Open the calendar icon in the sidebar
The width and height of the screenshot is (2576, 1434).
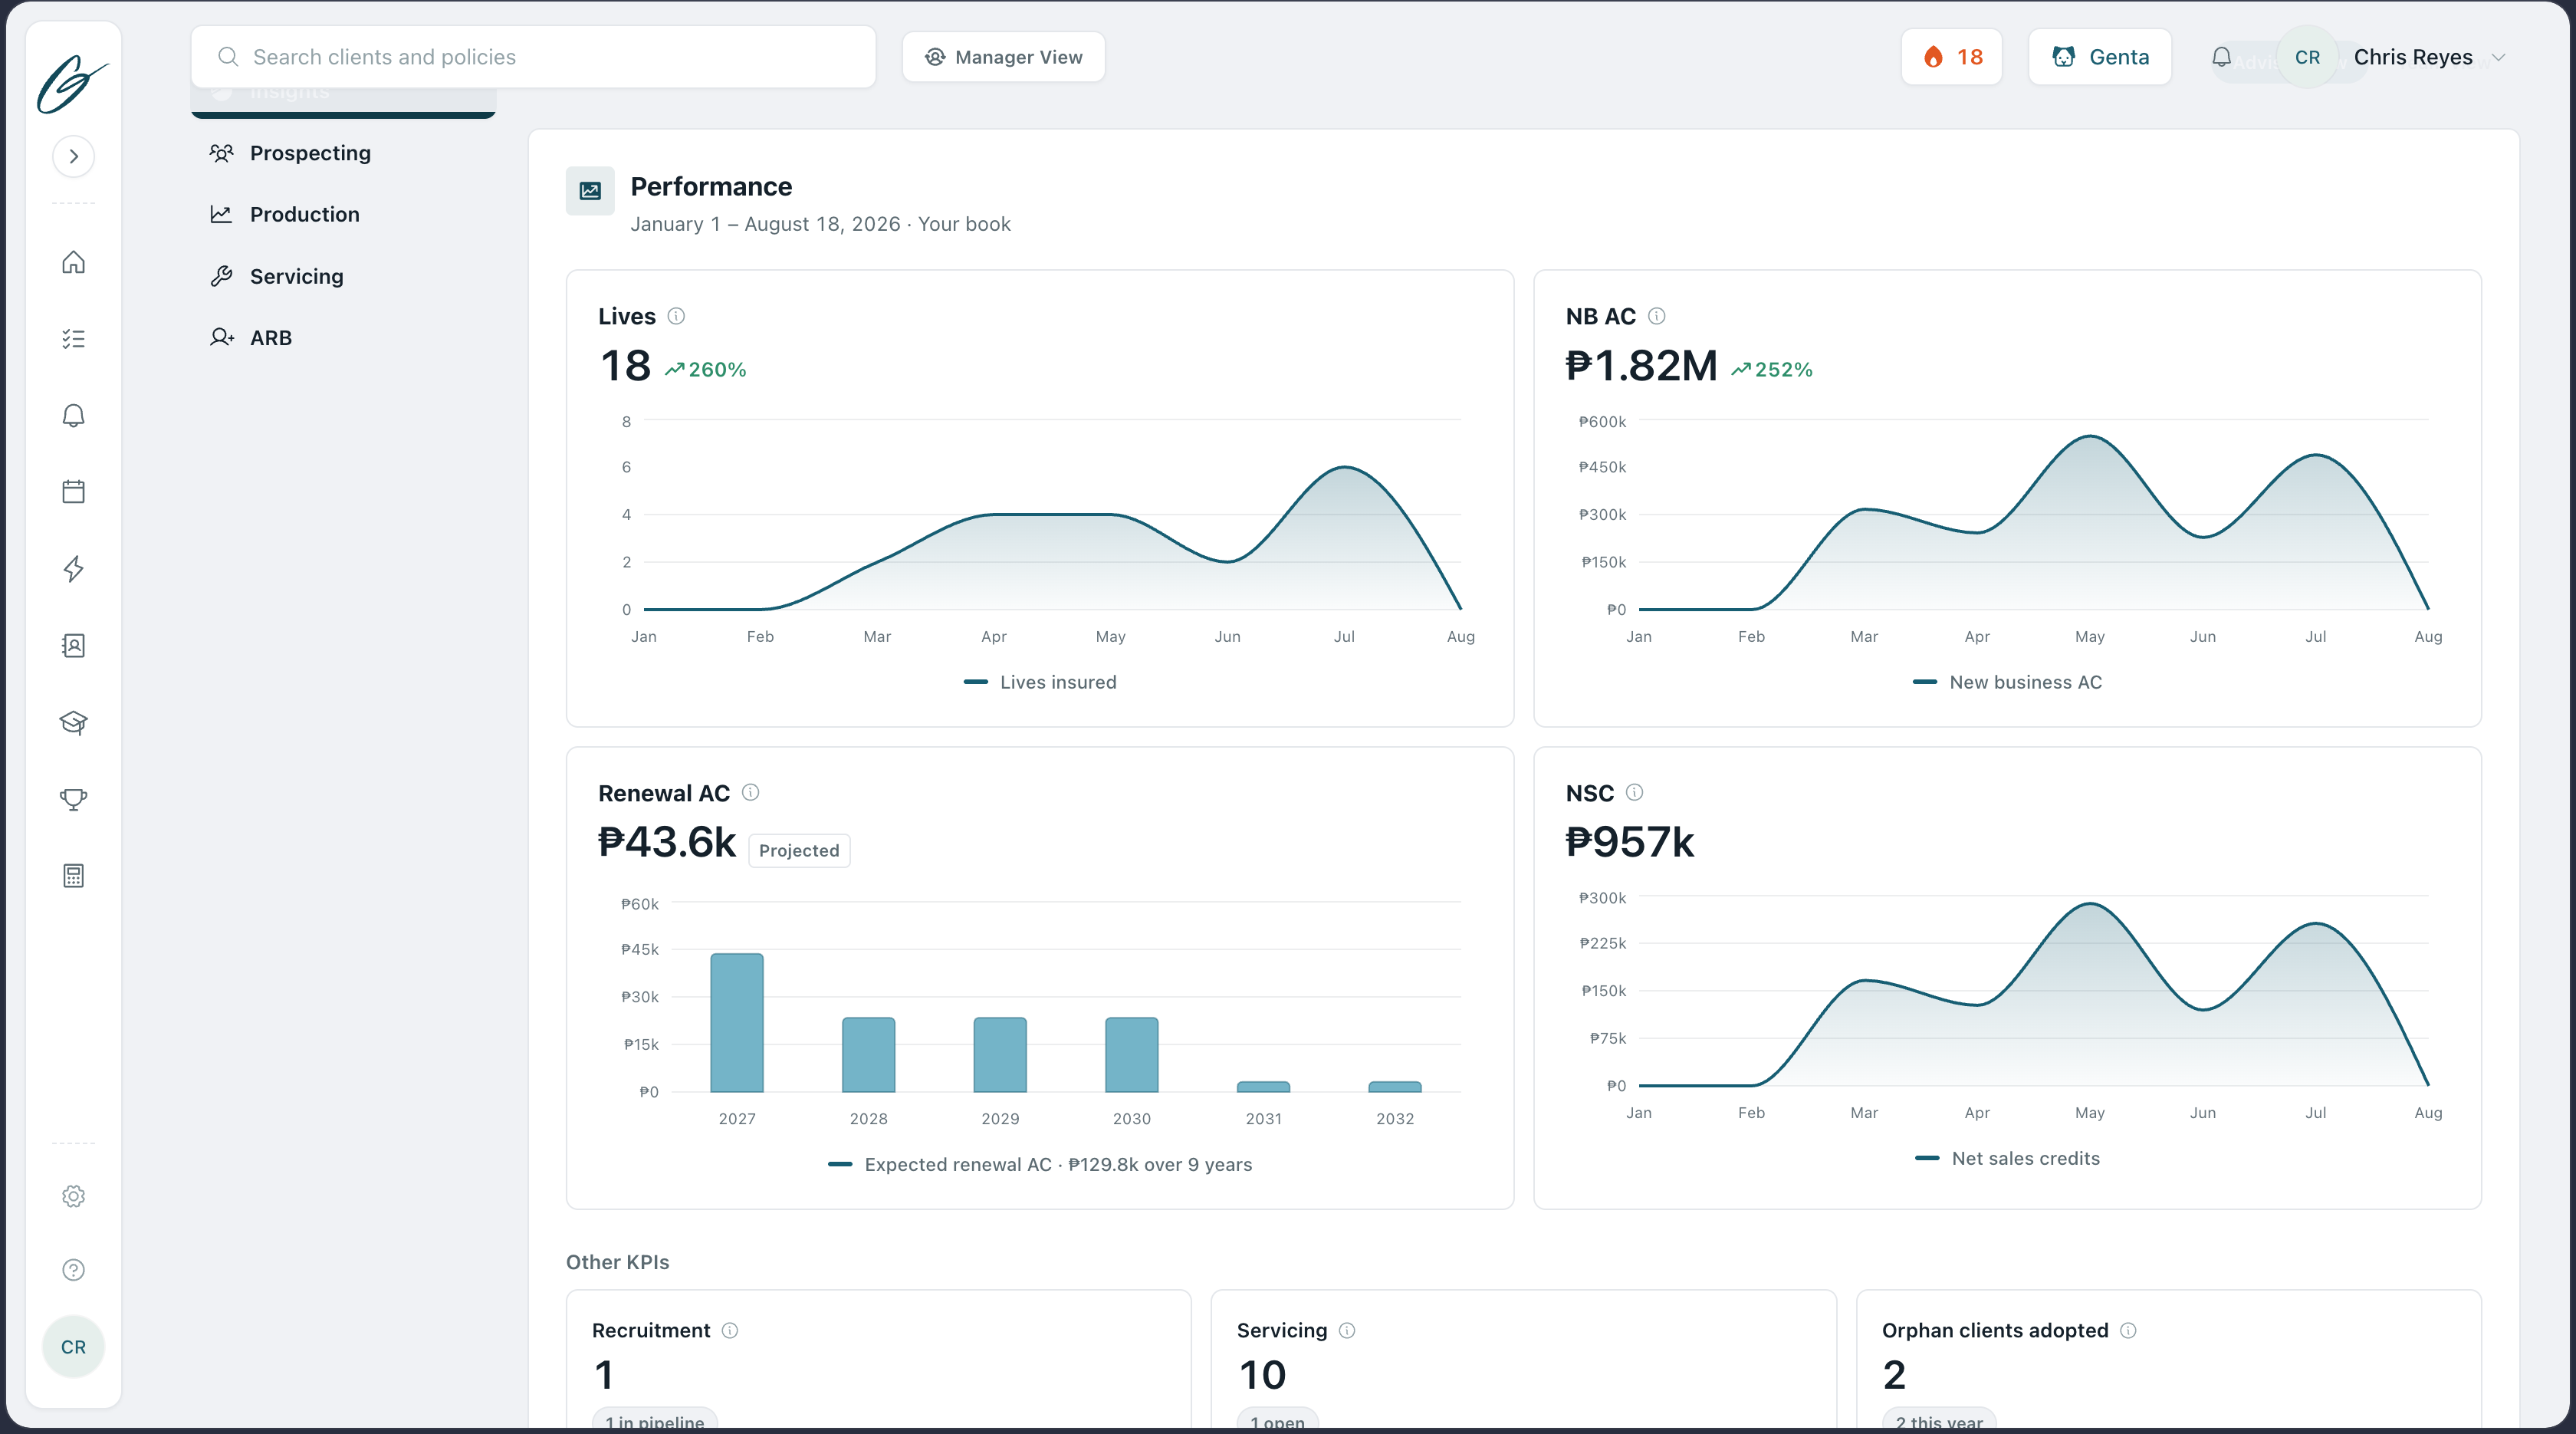(73, 492)
